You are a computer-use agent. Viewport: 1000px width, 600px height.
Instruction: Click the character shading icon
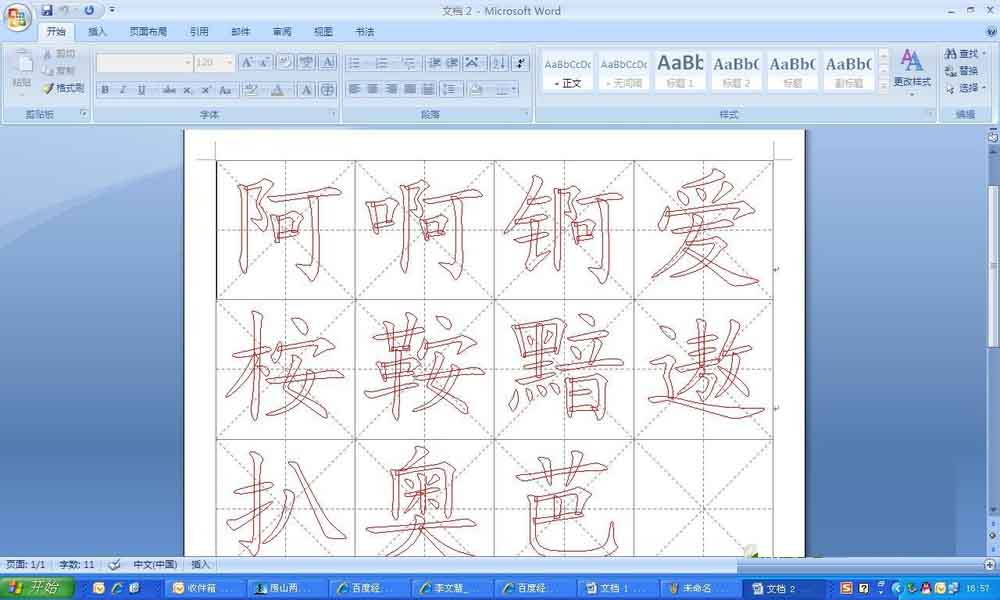point(307,90)
